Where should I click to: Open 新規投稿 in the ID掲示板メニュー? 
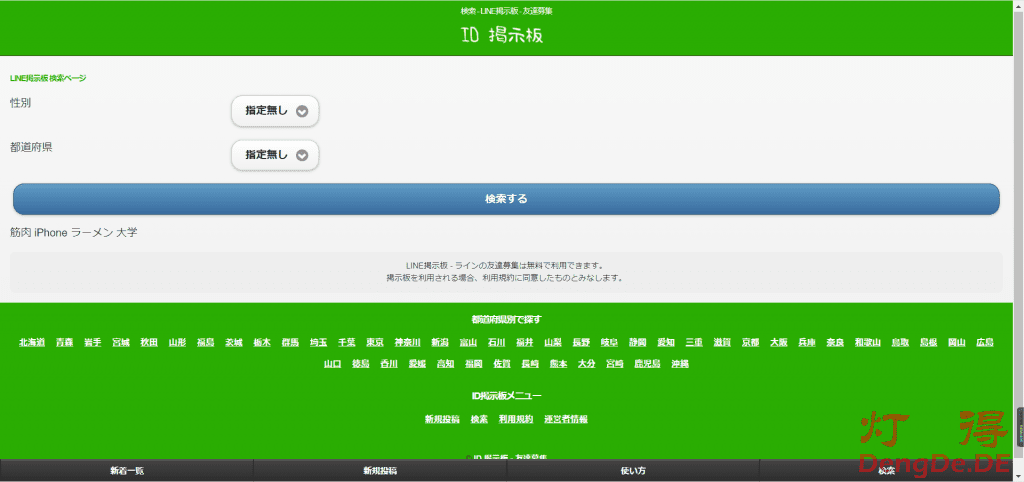(441, 419)
